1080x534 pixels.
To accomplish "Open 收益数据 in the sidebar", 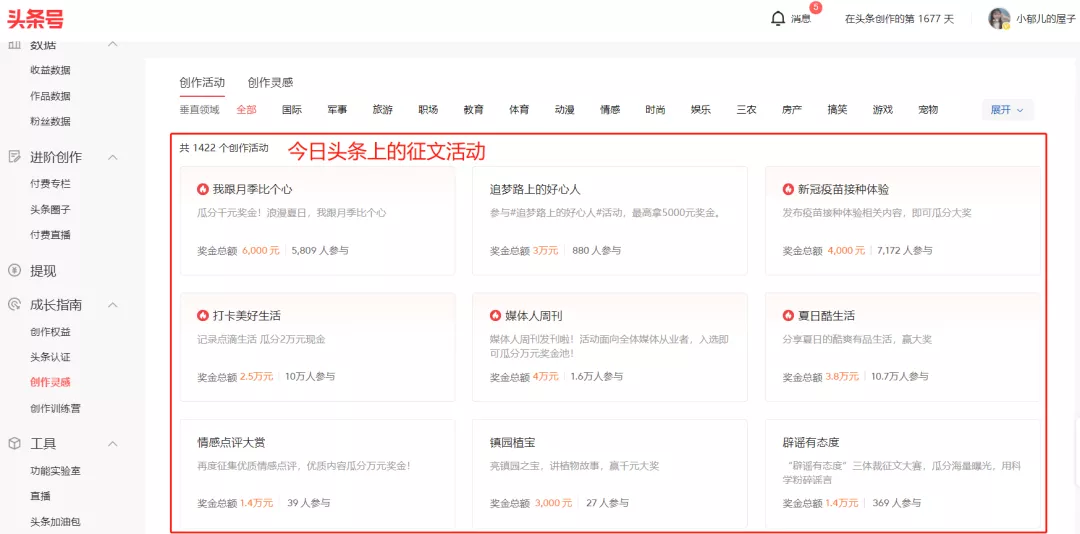I will [x=50, y=70].
